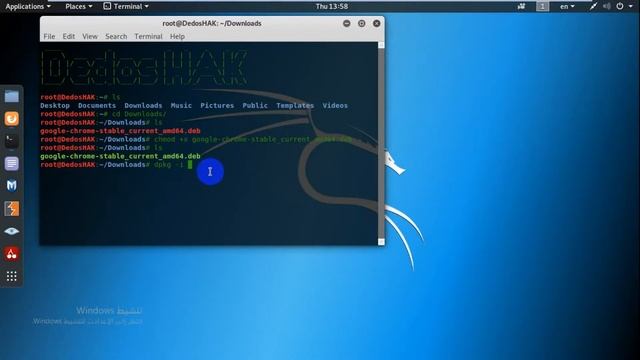
Task: Click the 'Pictures' directory name in terminal
Action: coord(217,105)
